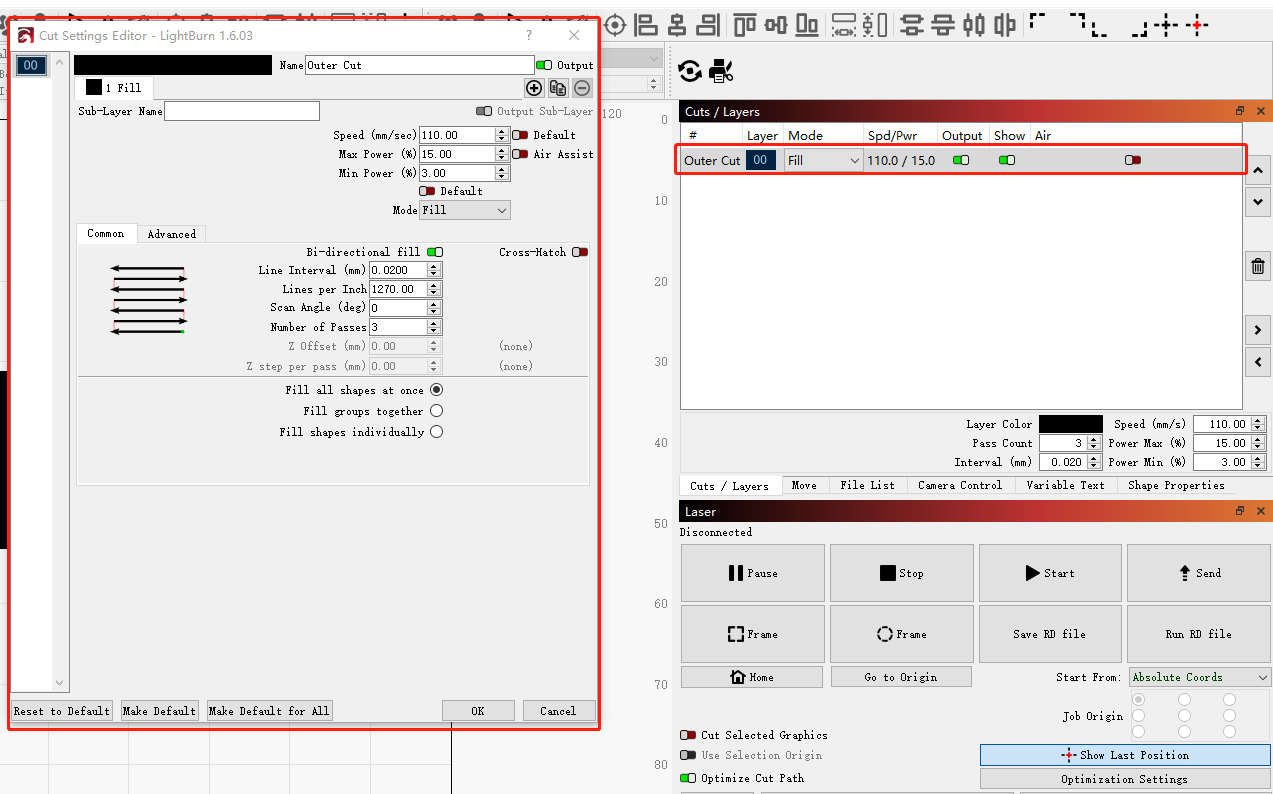Viewport: 1273px width, 794px height.
Task: Switch to the Advanced tab
Action: tap(172, 234)
